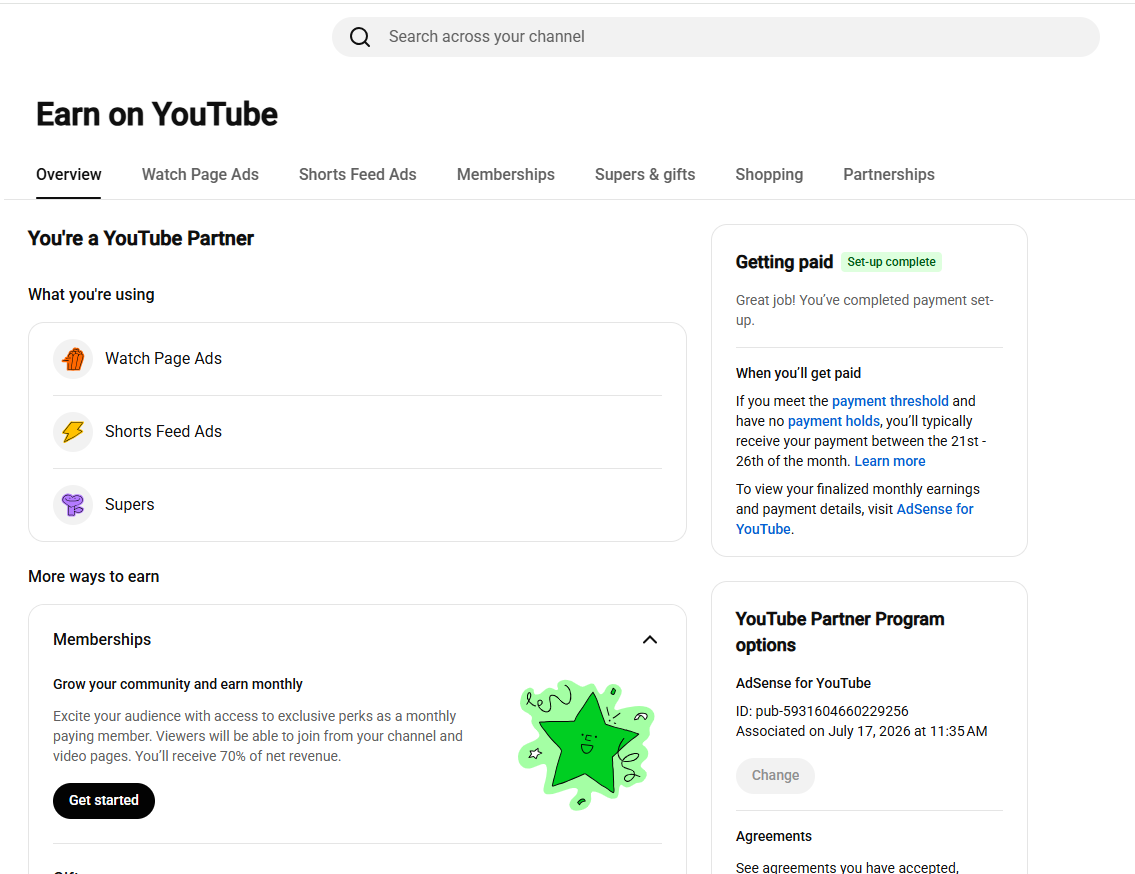Click the Change AdSense button

(775, 776)
